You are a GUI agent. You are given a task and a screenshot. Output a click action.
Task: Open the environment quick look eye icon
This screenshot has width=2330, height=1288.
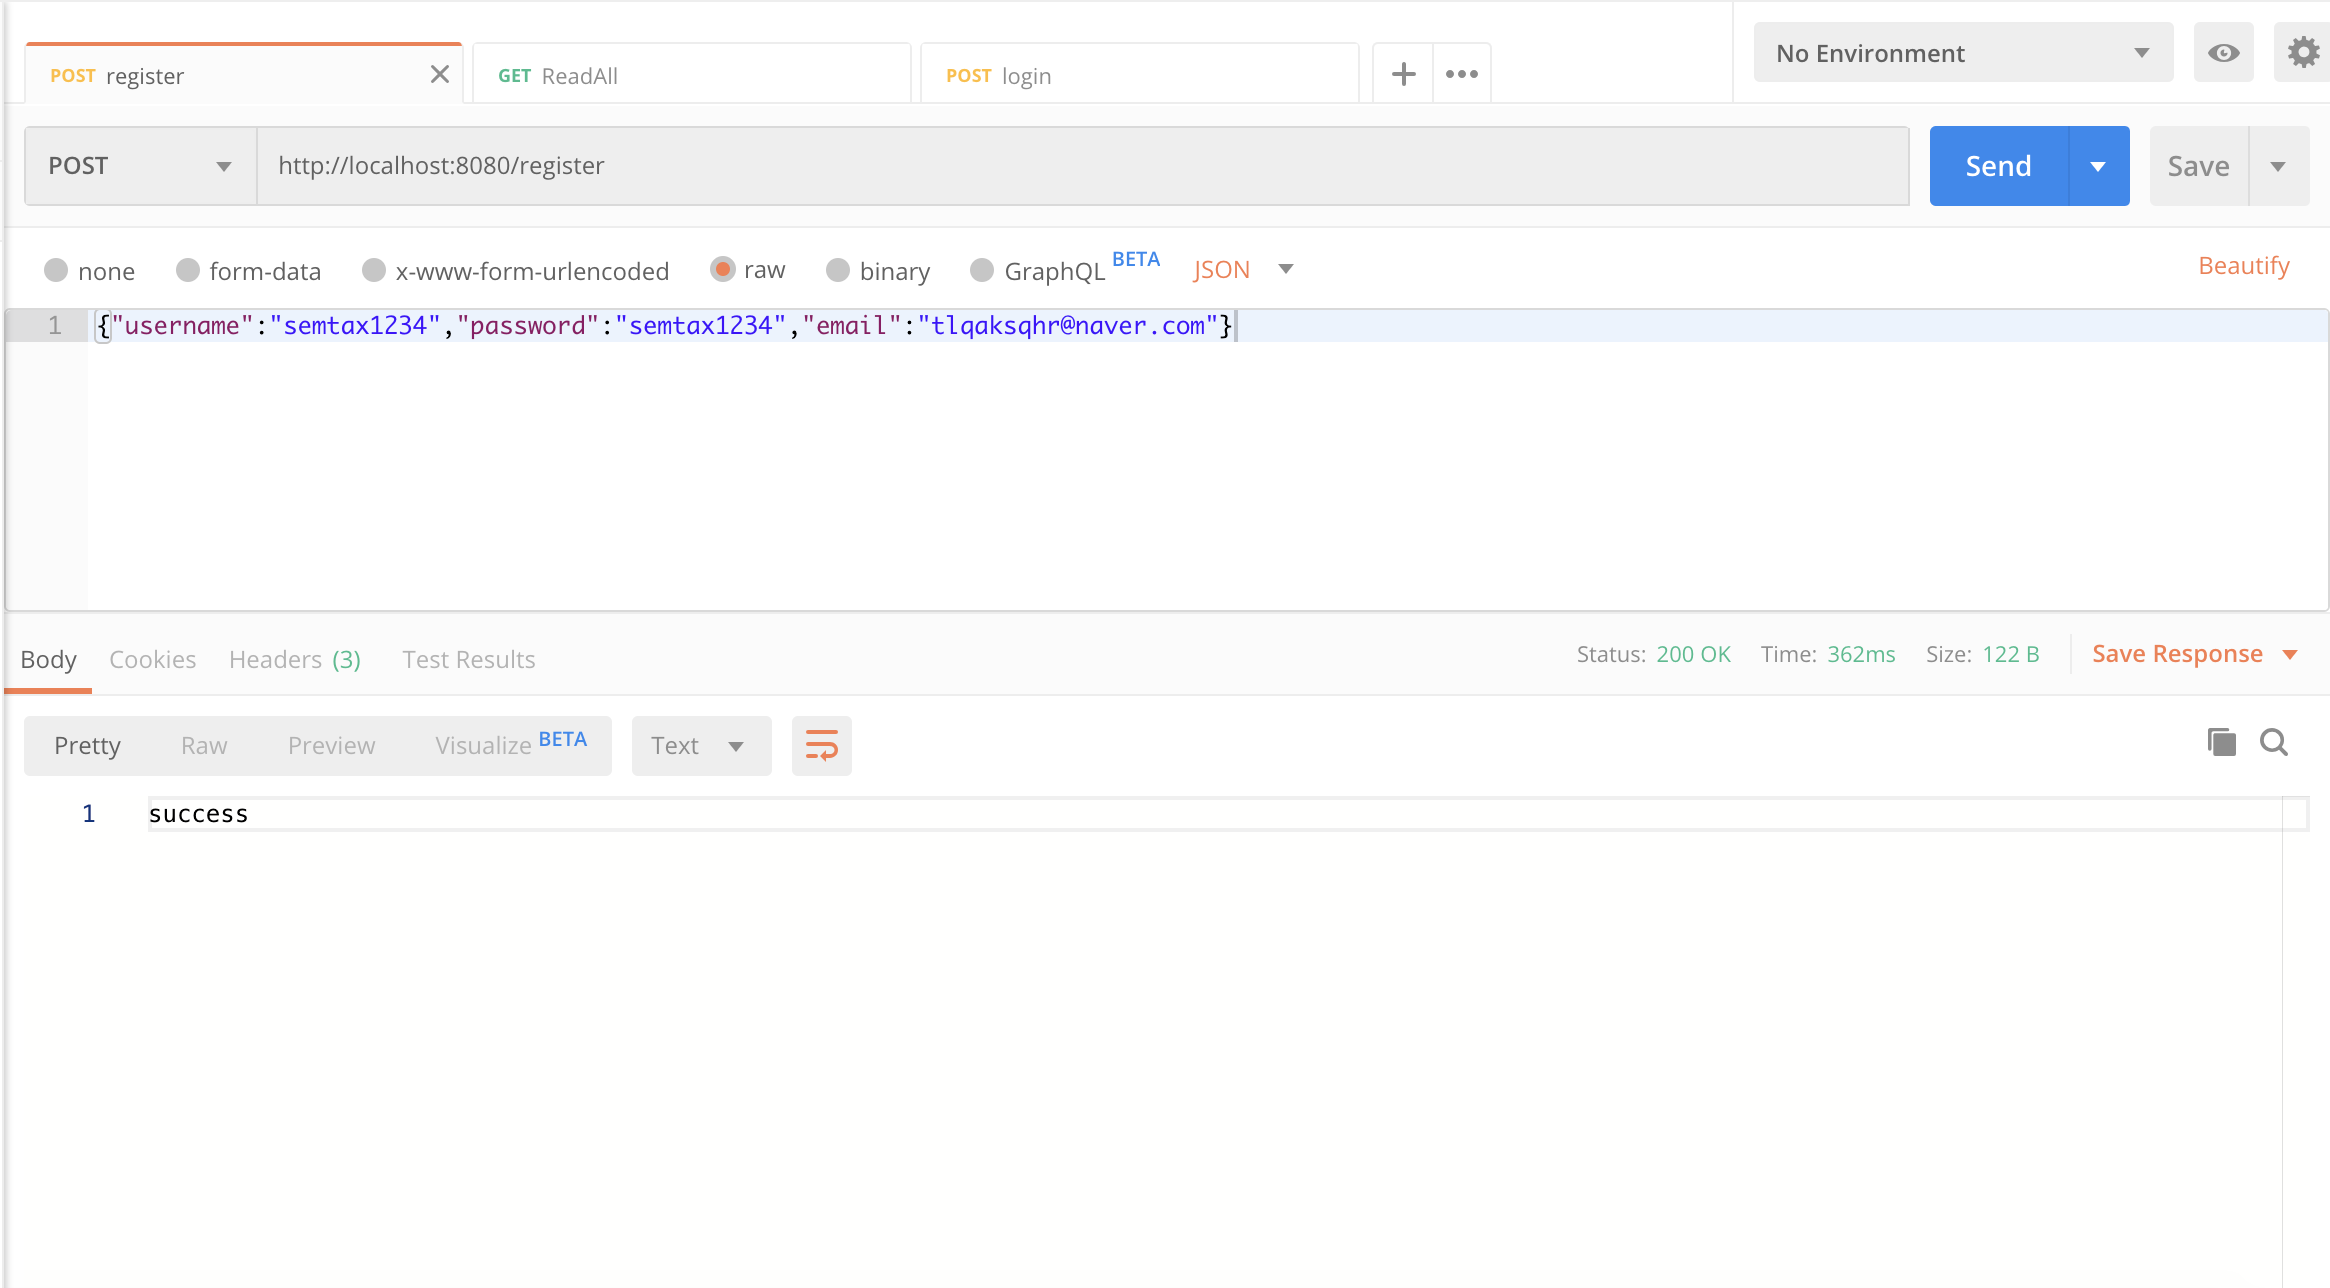2223,53
